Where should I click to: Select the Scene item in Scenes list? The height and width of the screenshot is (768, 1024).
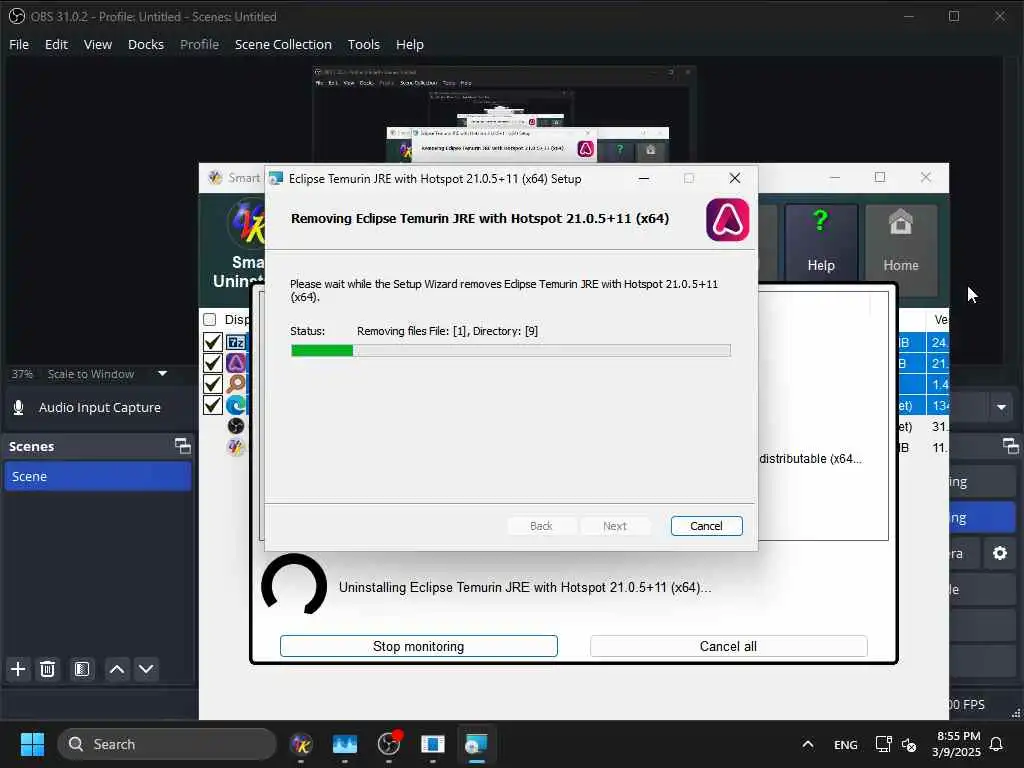coord(97,476)
